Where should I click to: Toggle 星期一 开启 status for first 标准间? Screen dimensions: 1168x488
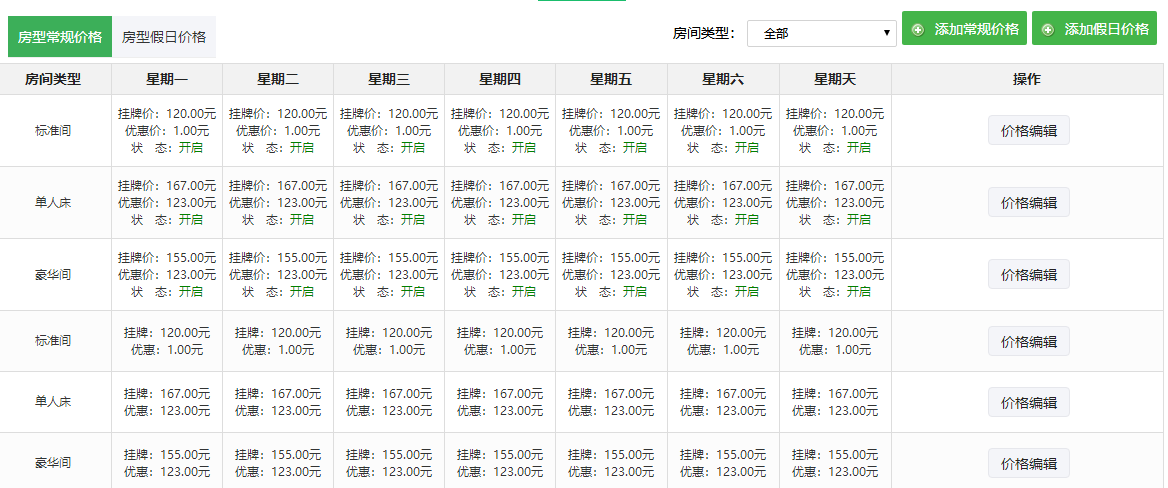190,148
